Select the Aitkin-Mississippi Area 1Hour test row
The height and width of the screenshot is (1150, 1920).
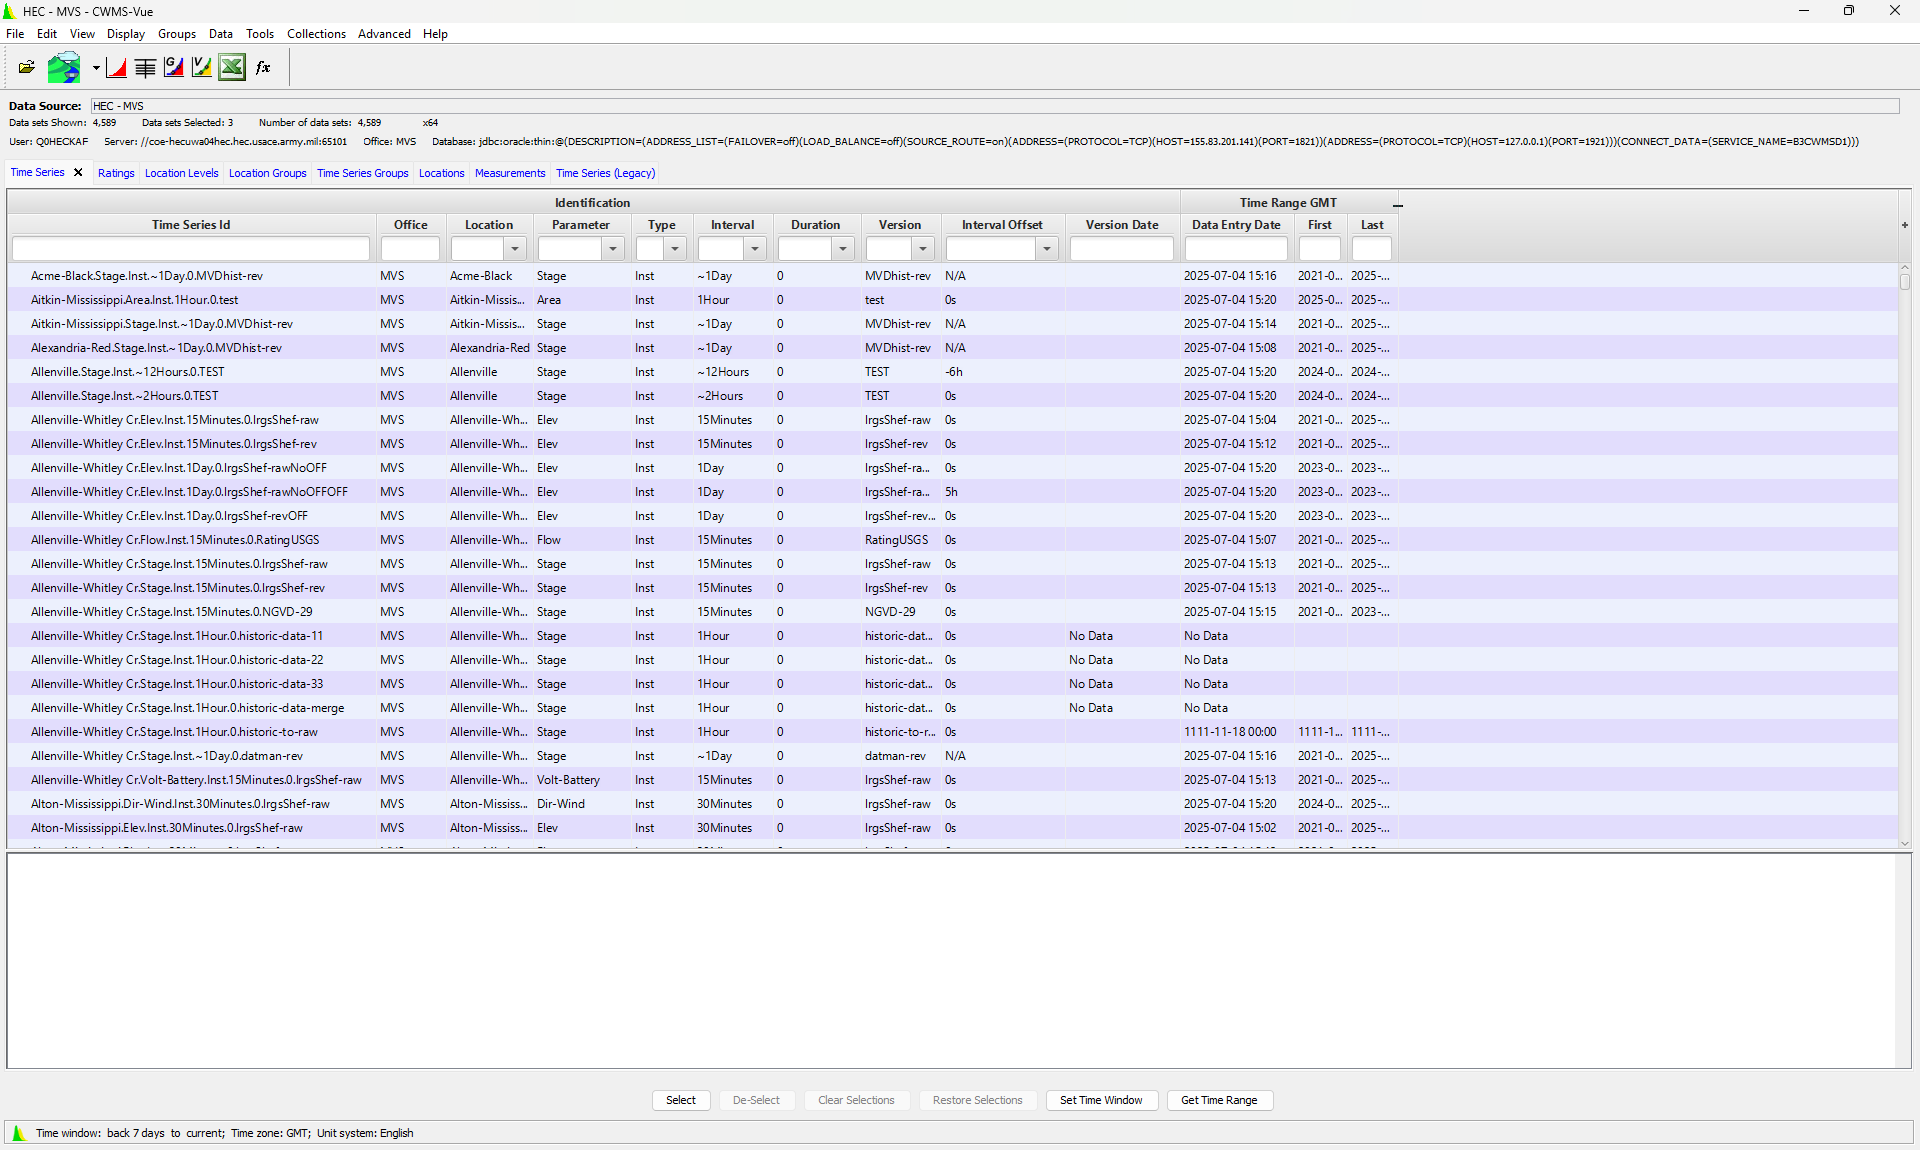(135, 300)
